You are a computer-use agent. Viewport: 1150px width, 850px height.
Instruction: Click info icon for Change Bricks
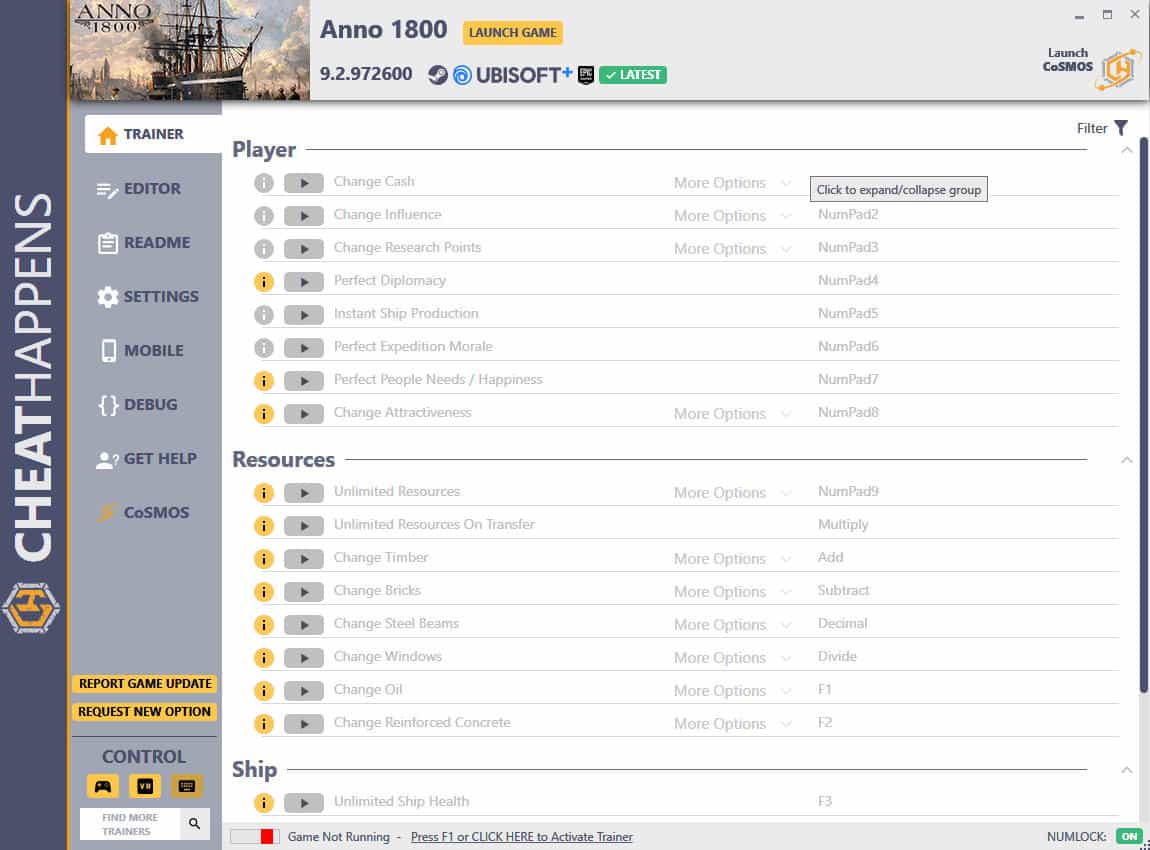pyautogui.click(x=264, y=592)
